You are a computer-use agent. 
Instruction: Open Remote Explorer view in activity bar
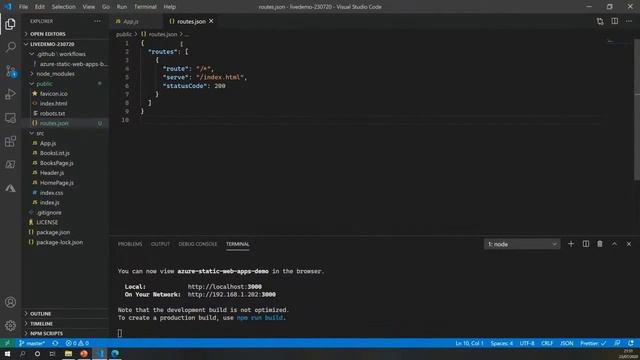point(10,118)
